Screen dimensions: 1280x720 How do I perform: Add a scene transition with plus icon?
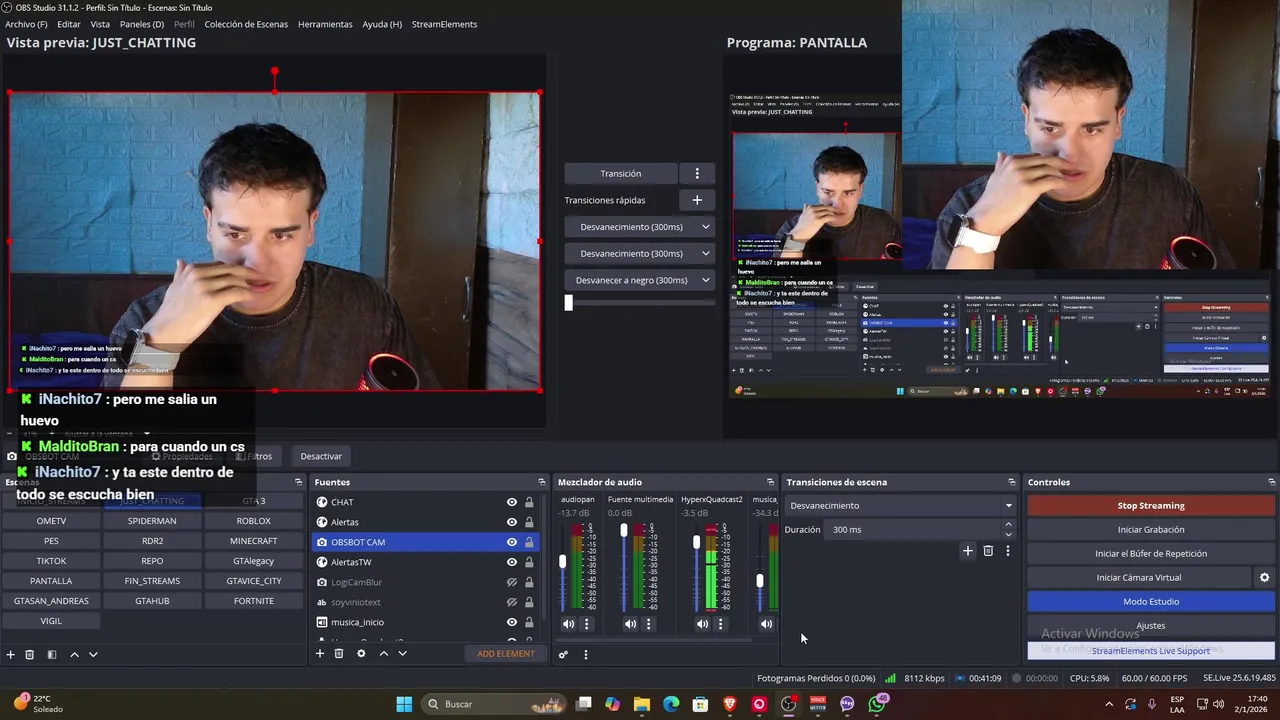click(967, 550)
